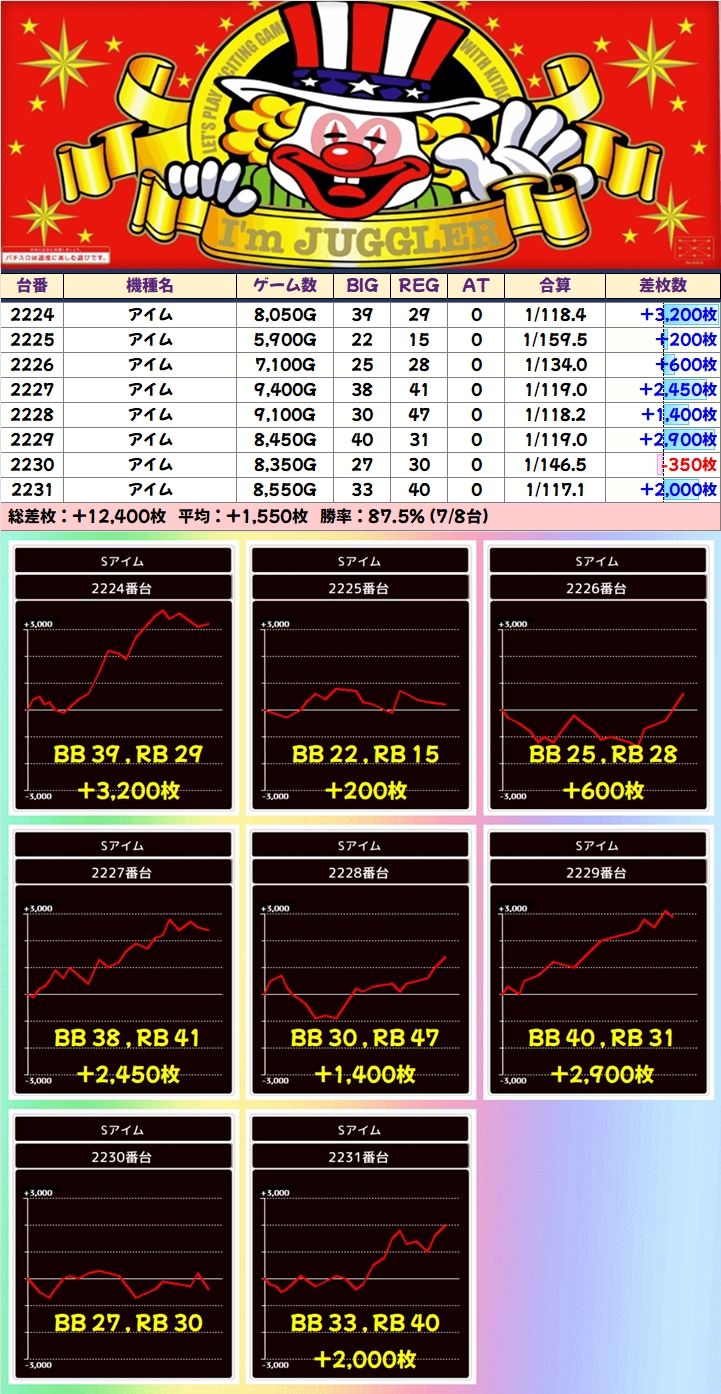Open the 2231番台 graph card title

(360, 1157)
